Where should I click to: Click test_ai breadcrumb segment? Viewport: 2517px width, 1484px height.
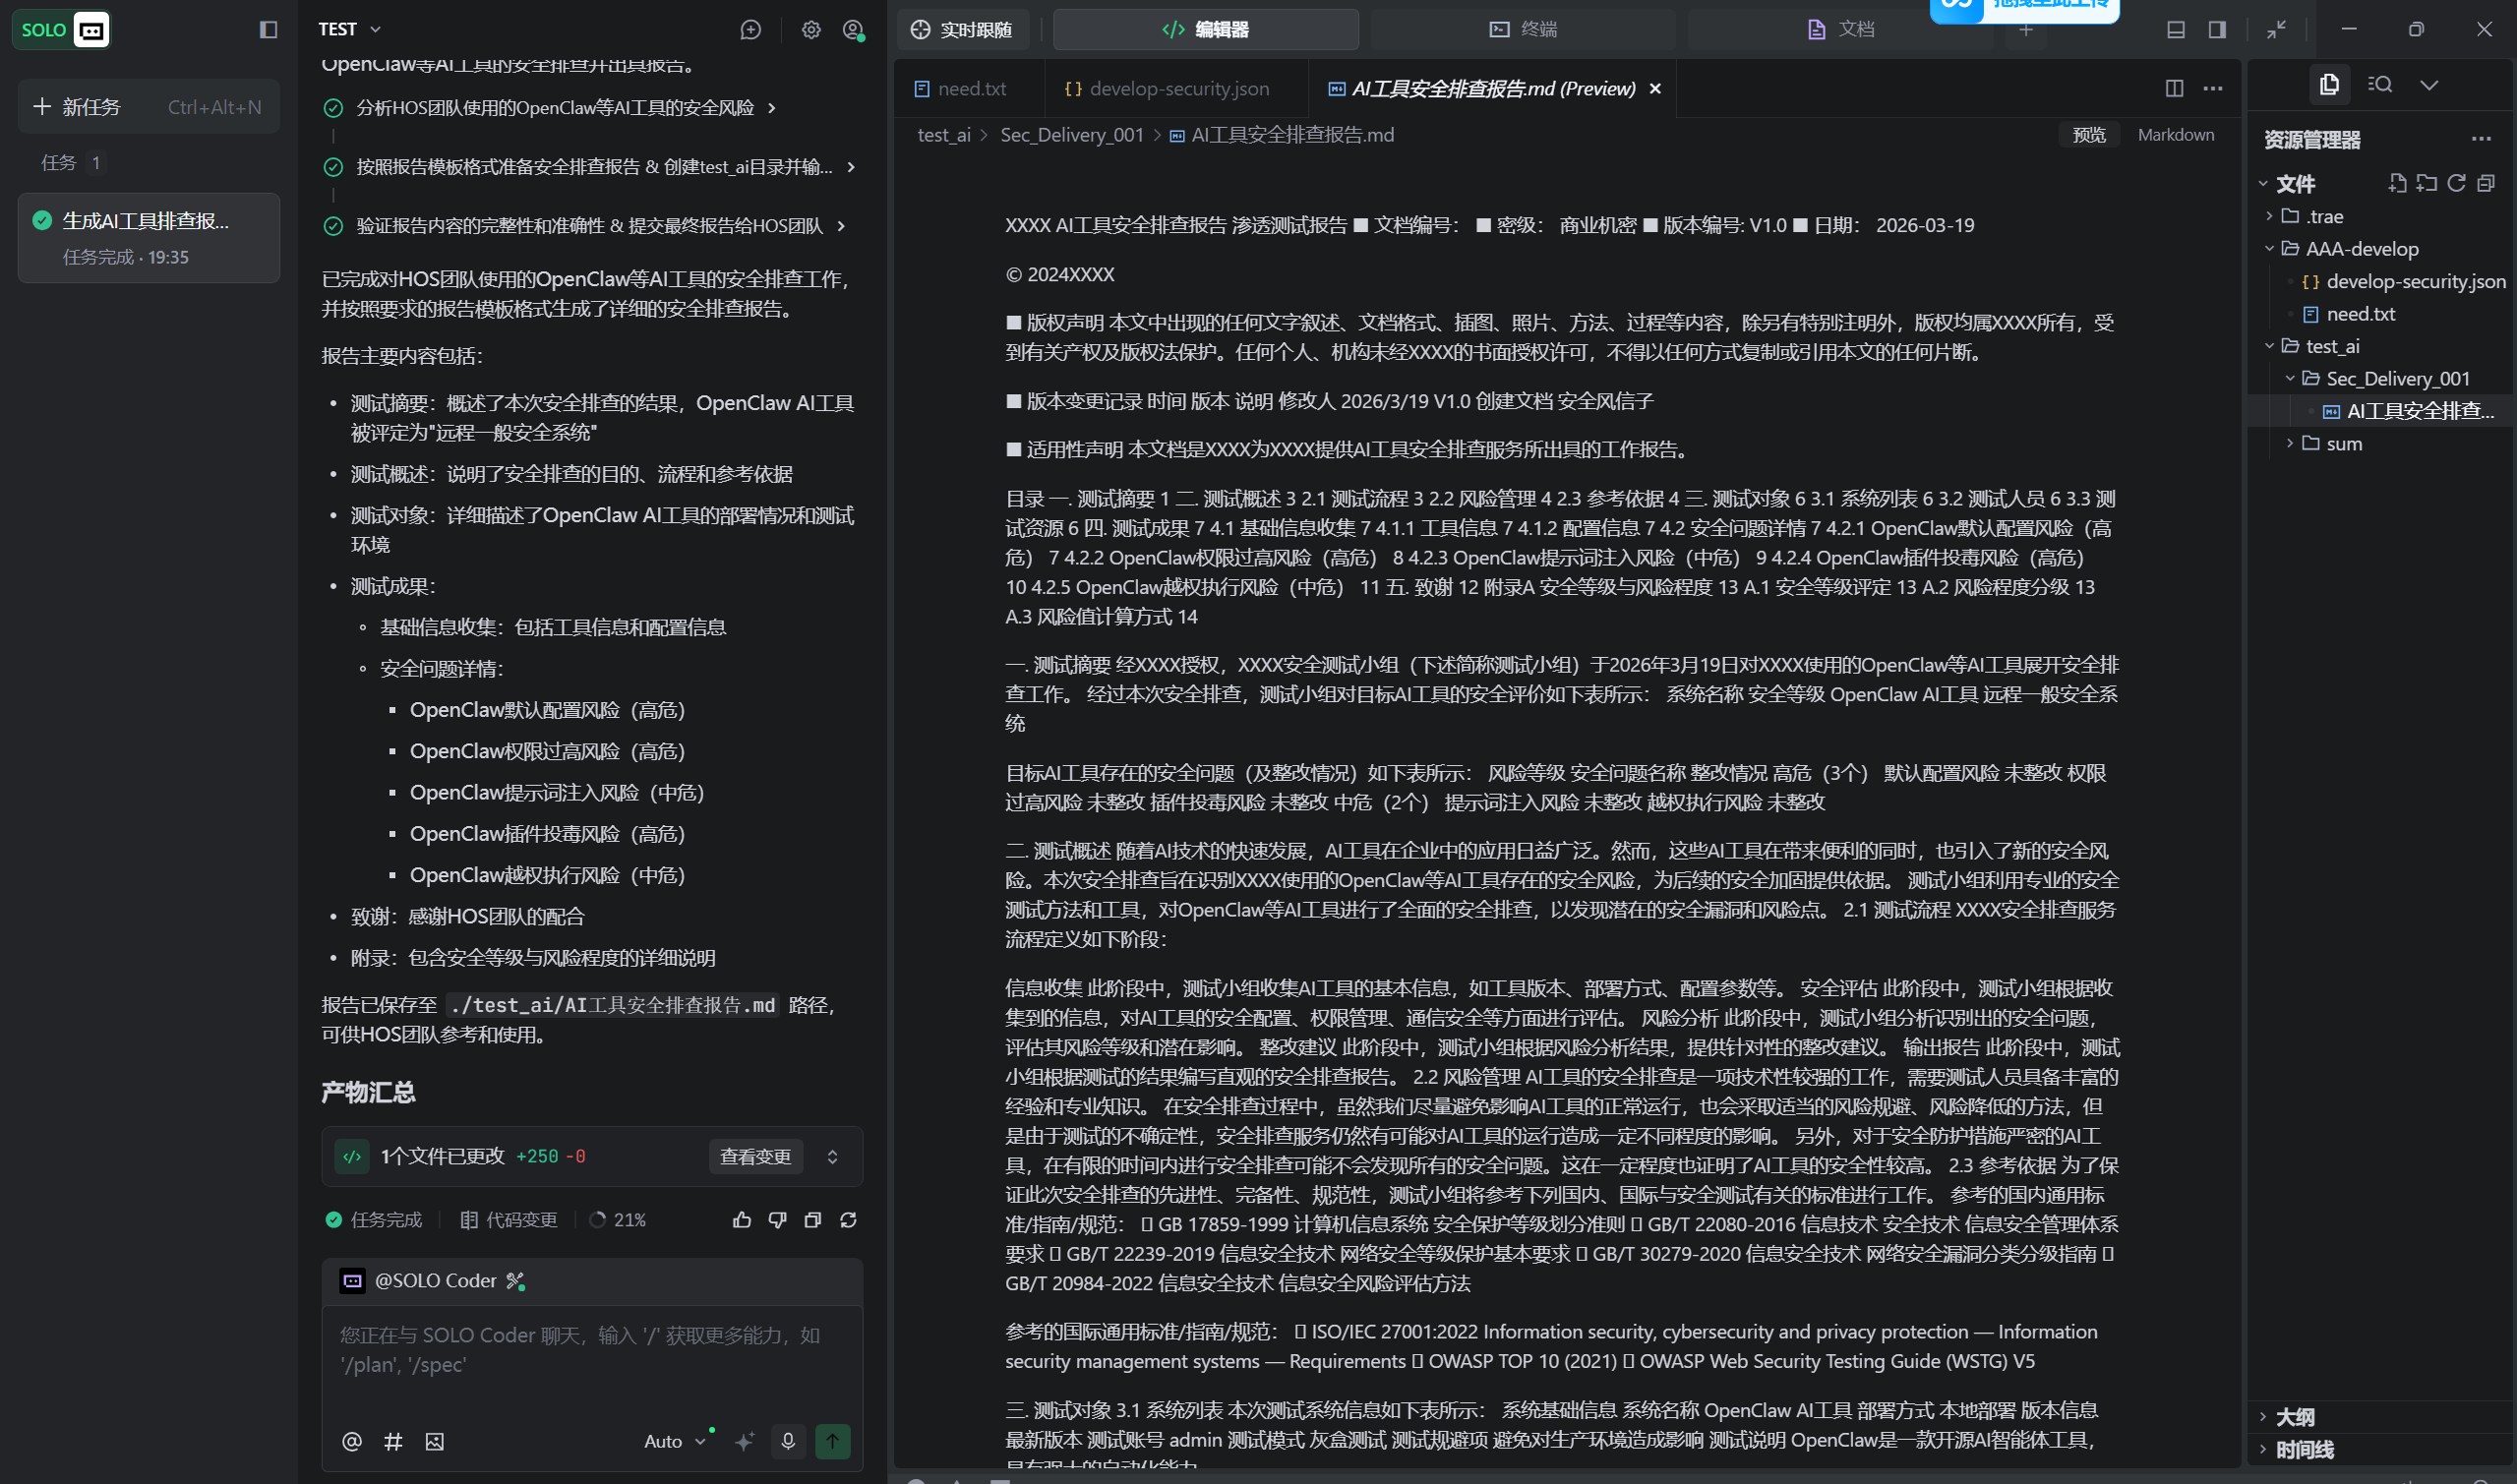pyautogui.click(x=944, y=135)
